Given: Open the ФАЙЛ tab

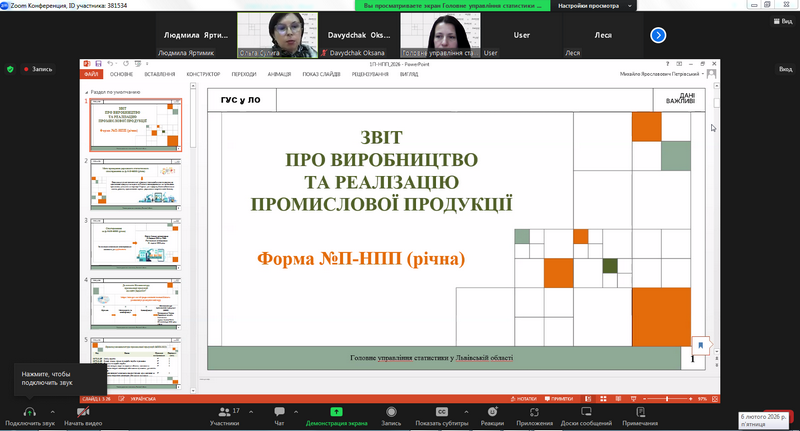Looking at the screenshot, I should tap(91, 74).
